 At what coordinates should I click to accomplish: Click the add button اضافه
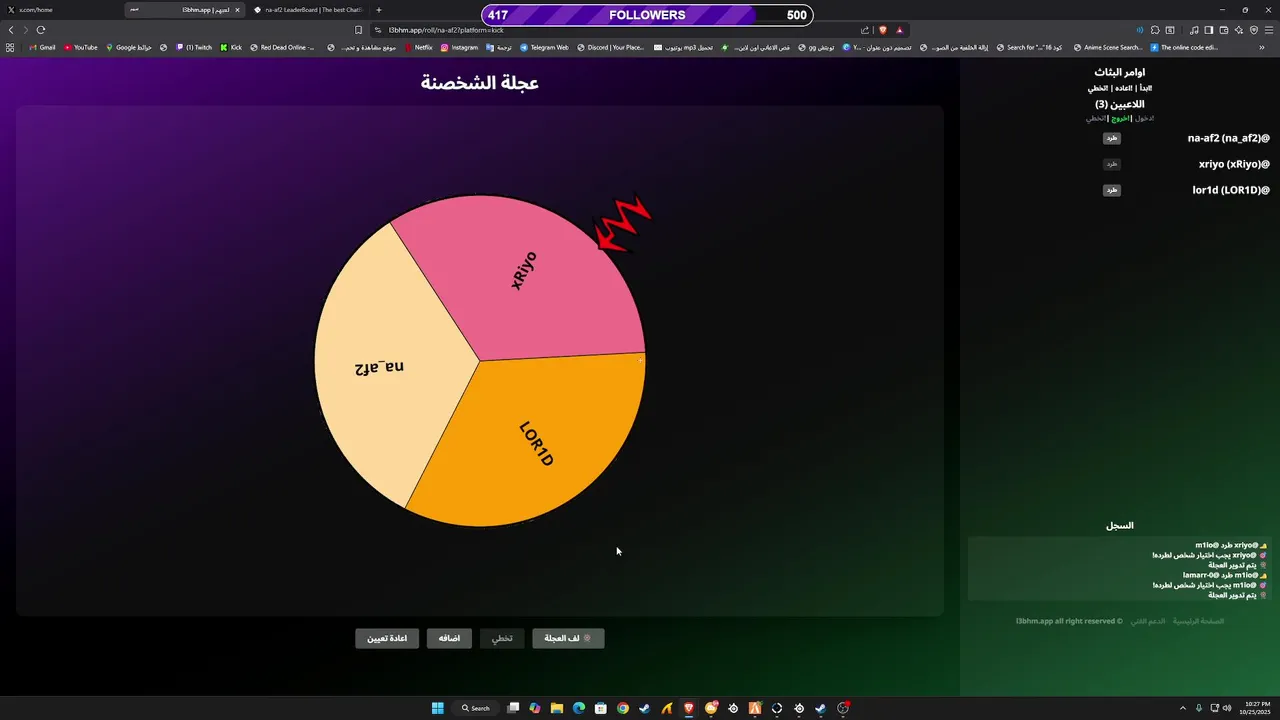coord(449,638)
